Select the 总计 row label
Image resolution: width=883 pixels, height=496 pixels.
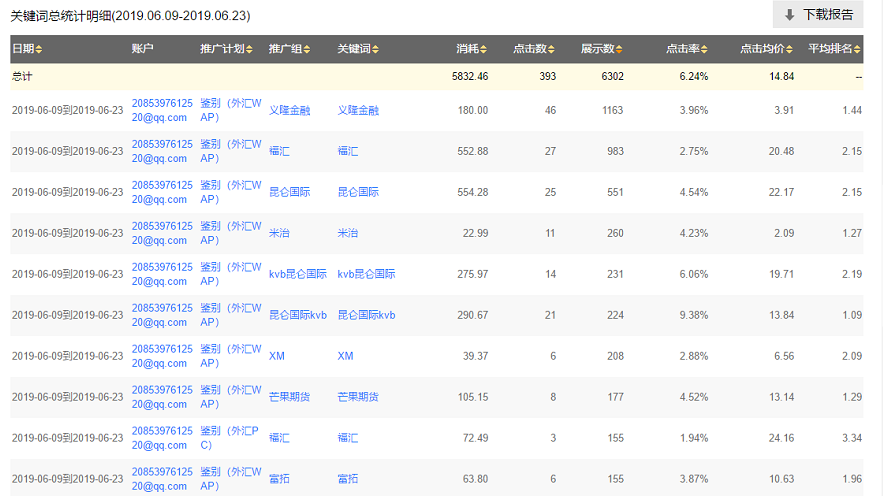click(x=22, y=77)
